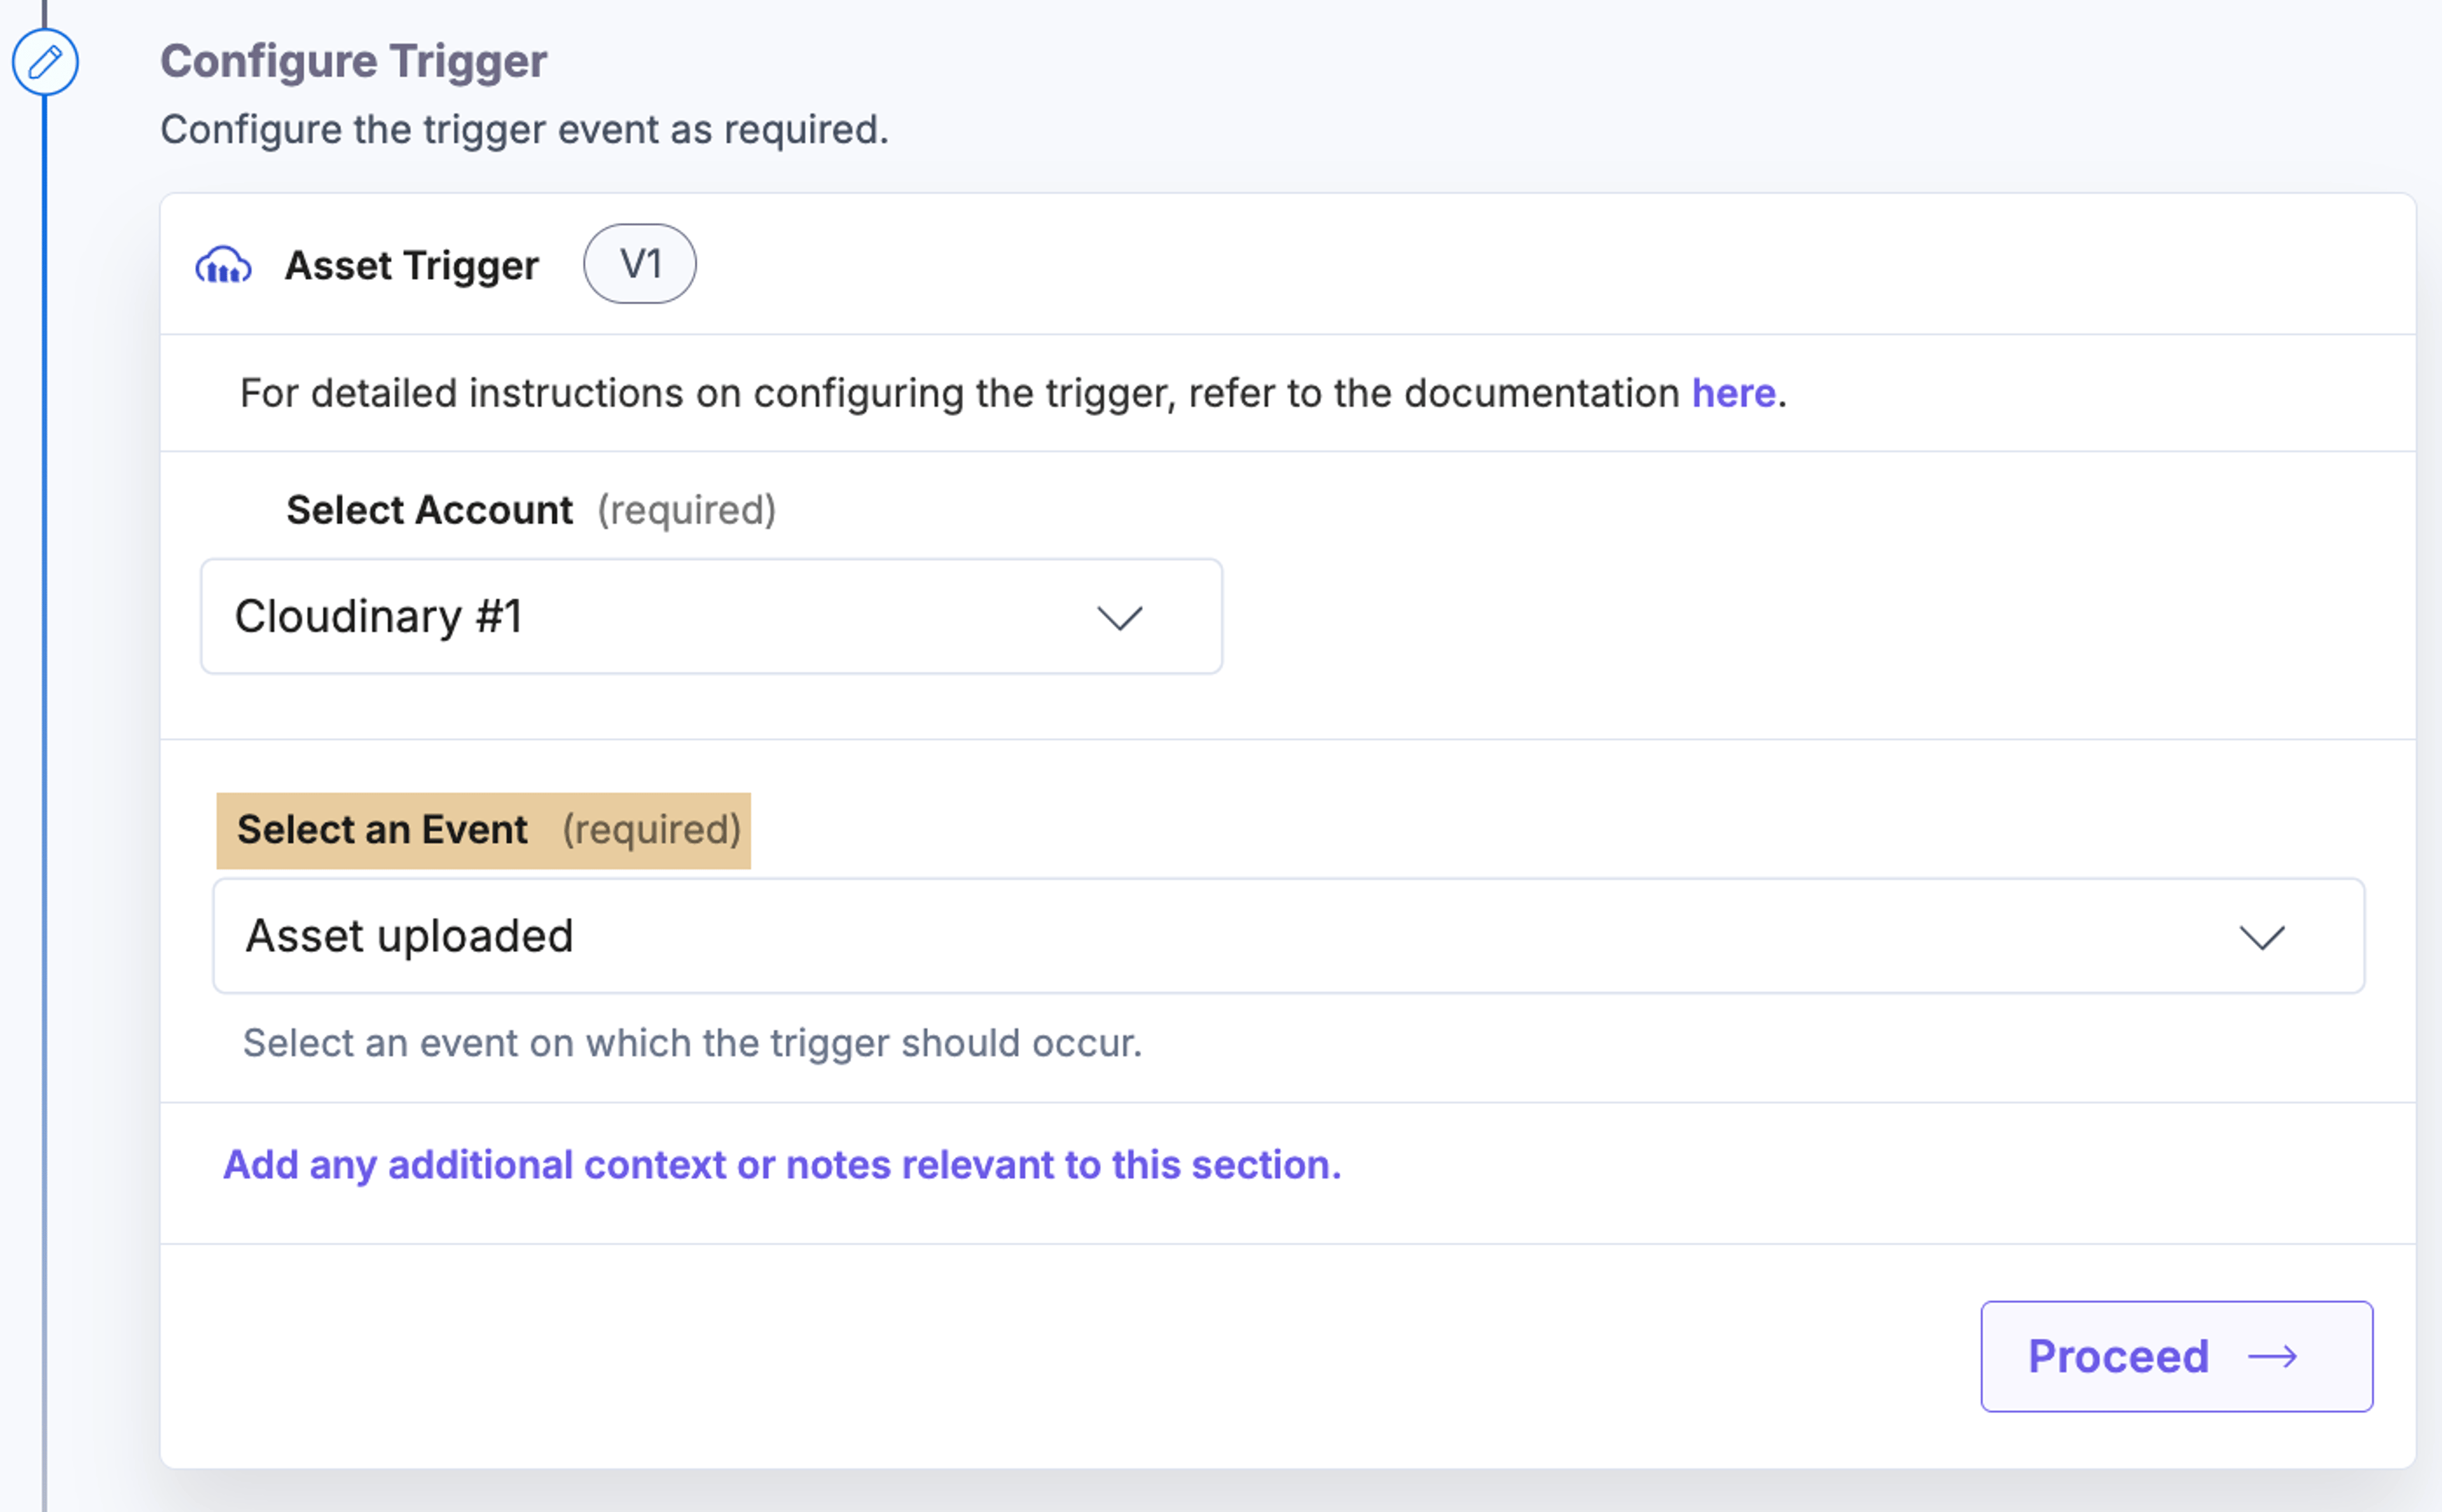Click the Asset Trigger heading
Image resolution: width=2442 pixels, height=1512 pixels.
coord(412,265)
